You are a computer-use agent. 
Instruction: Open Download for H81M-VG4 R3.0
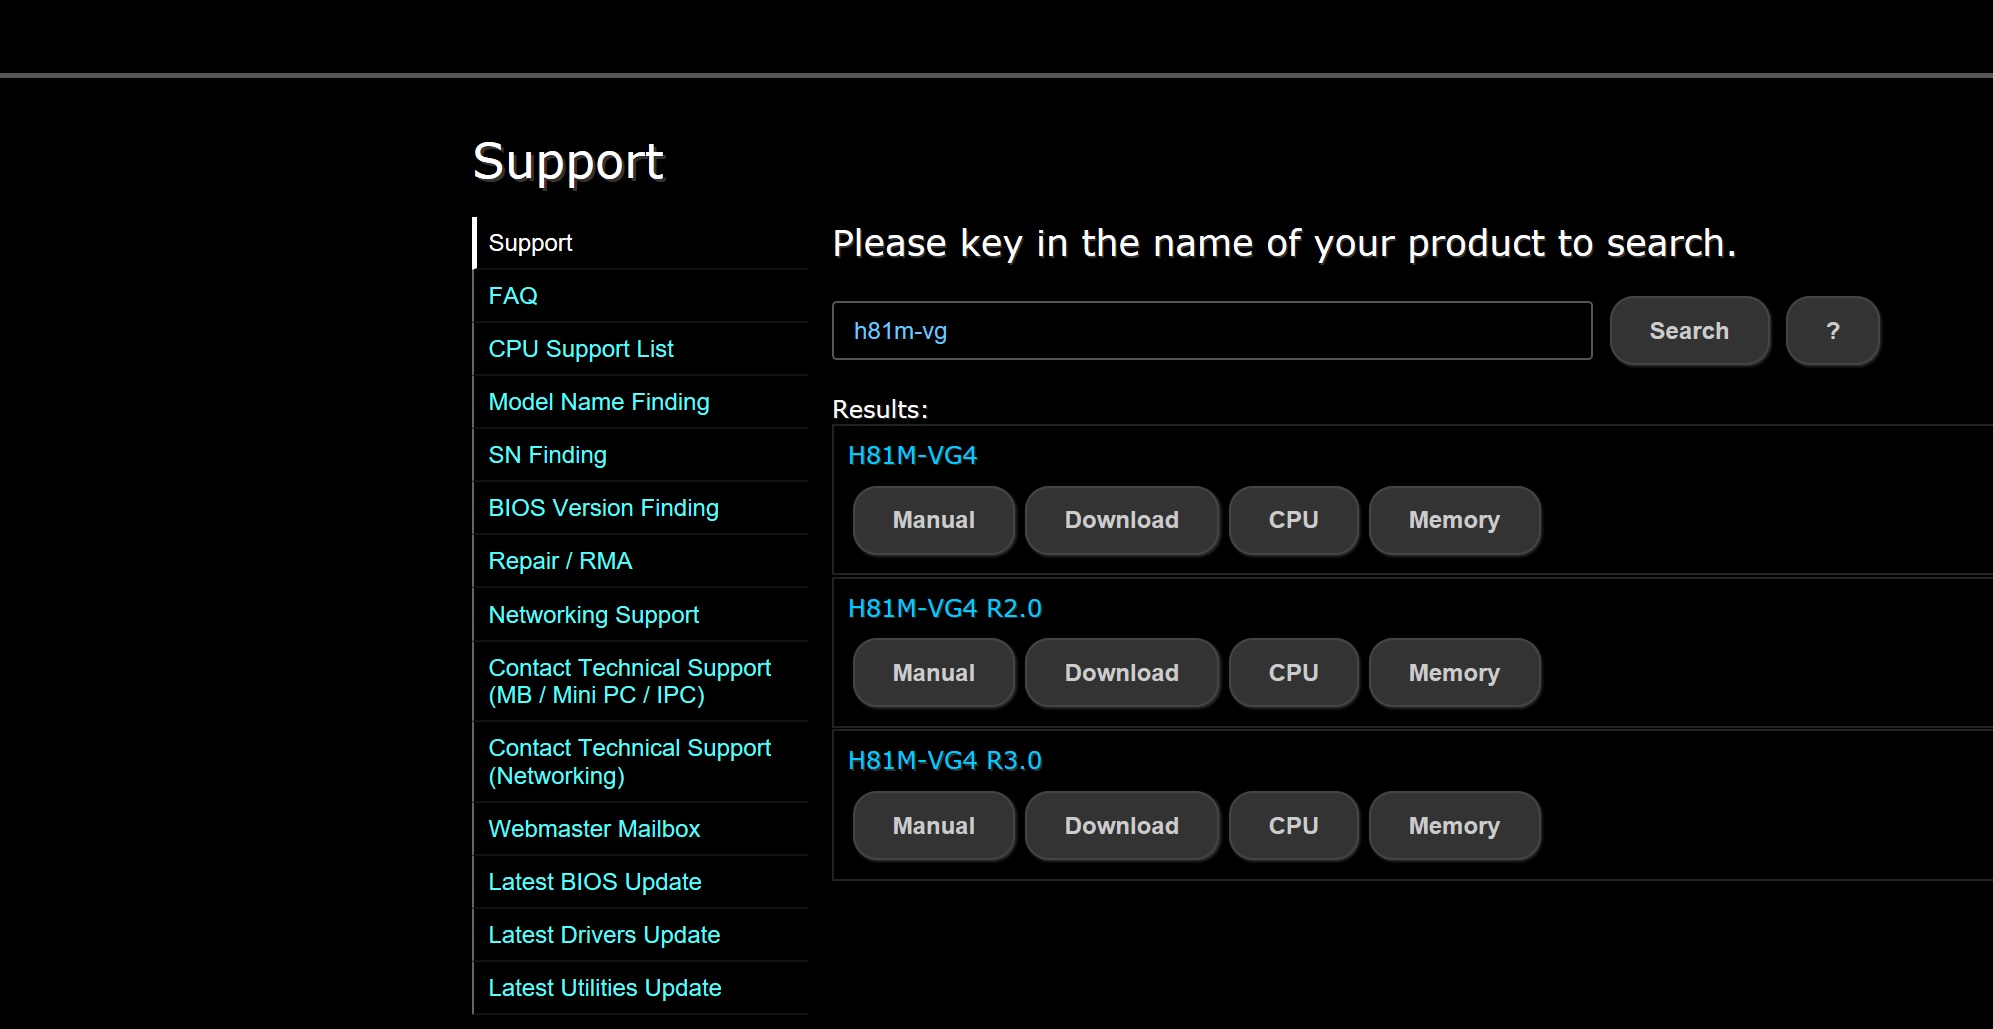point(1122,826)
